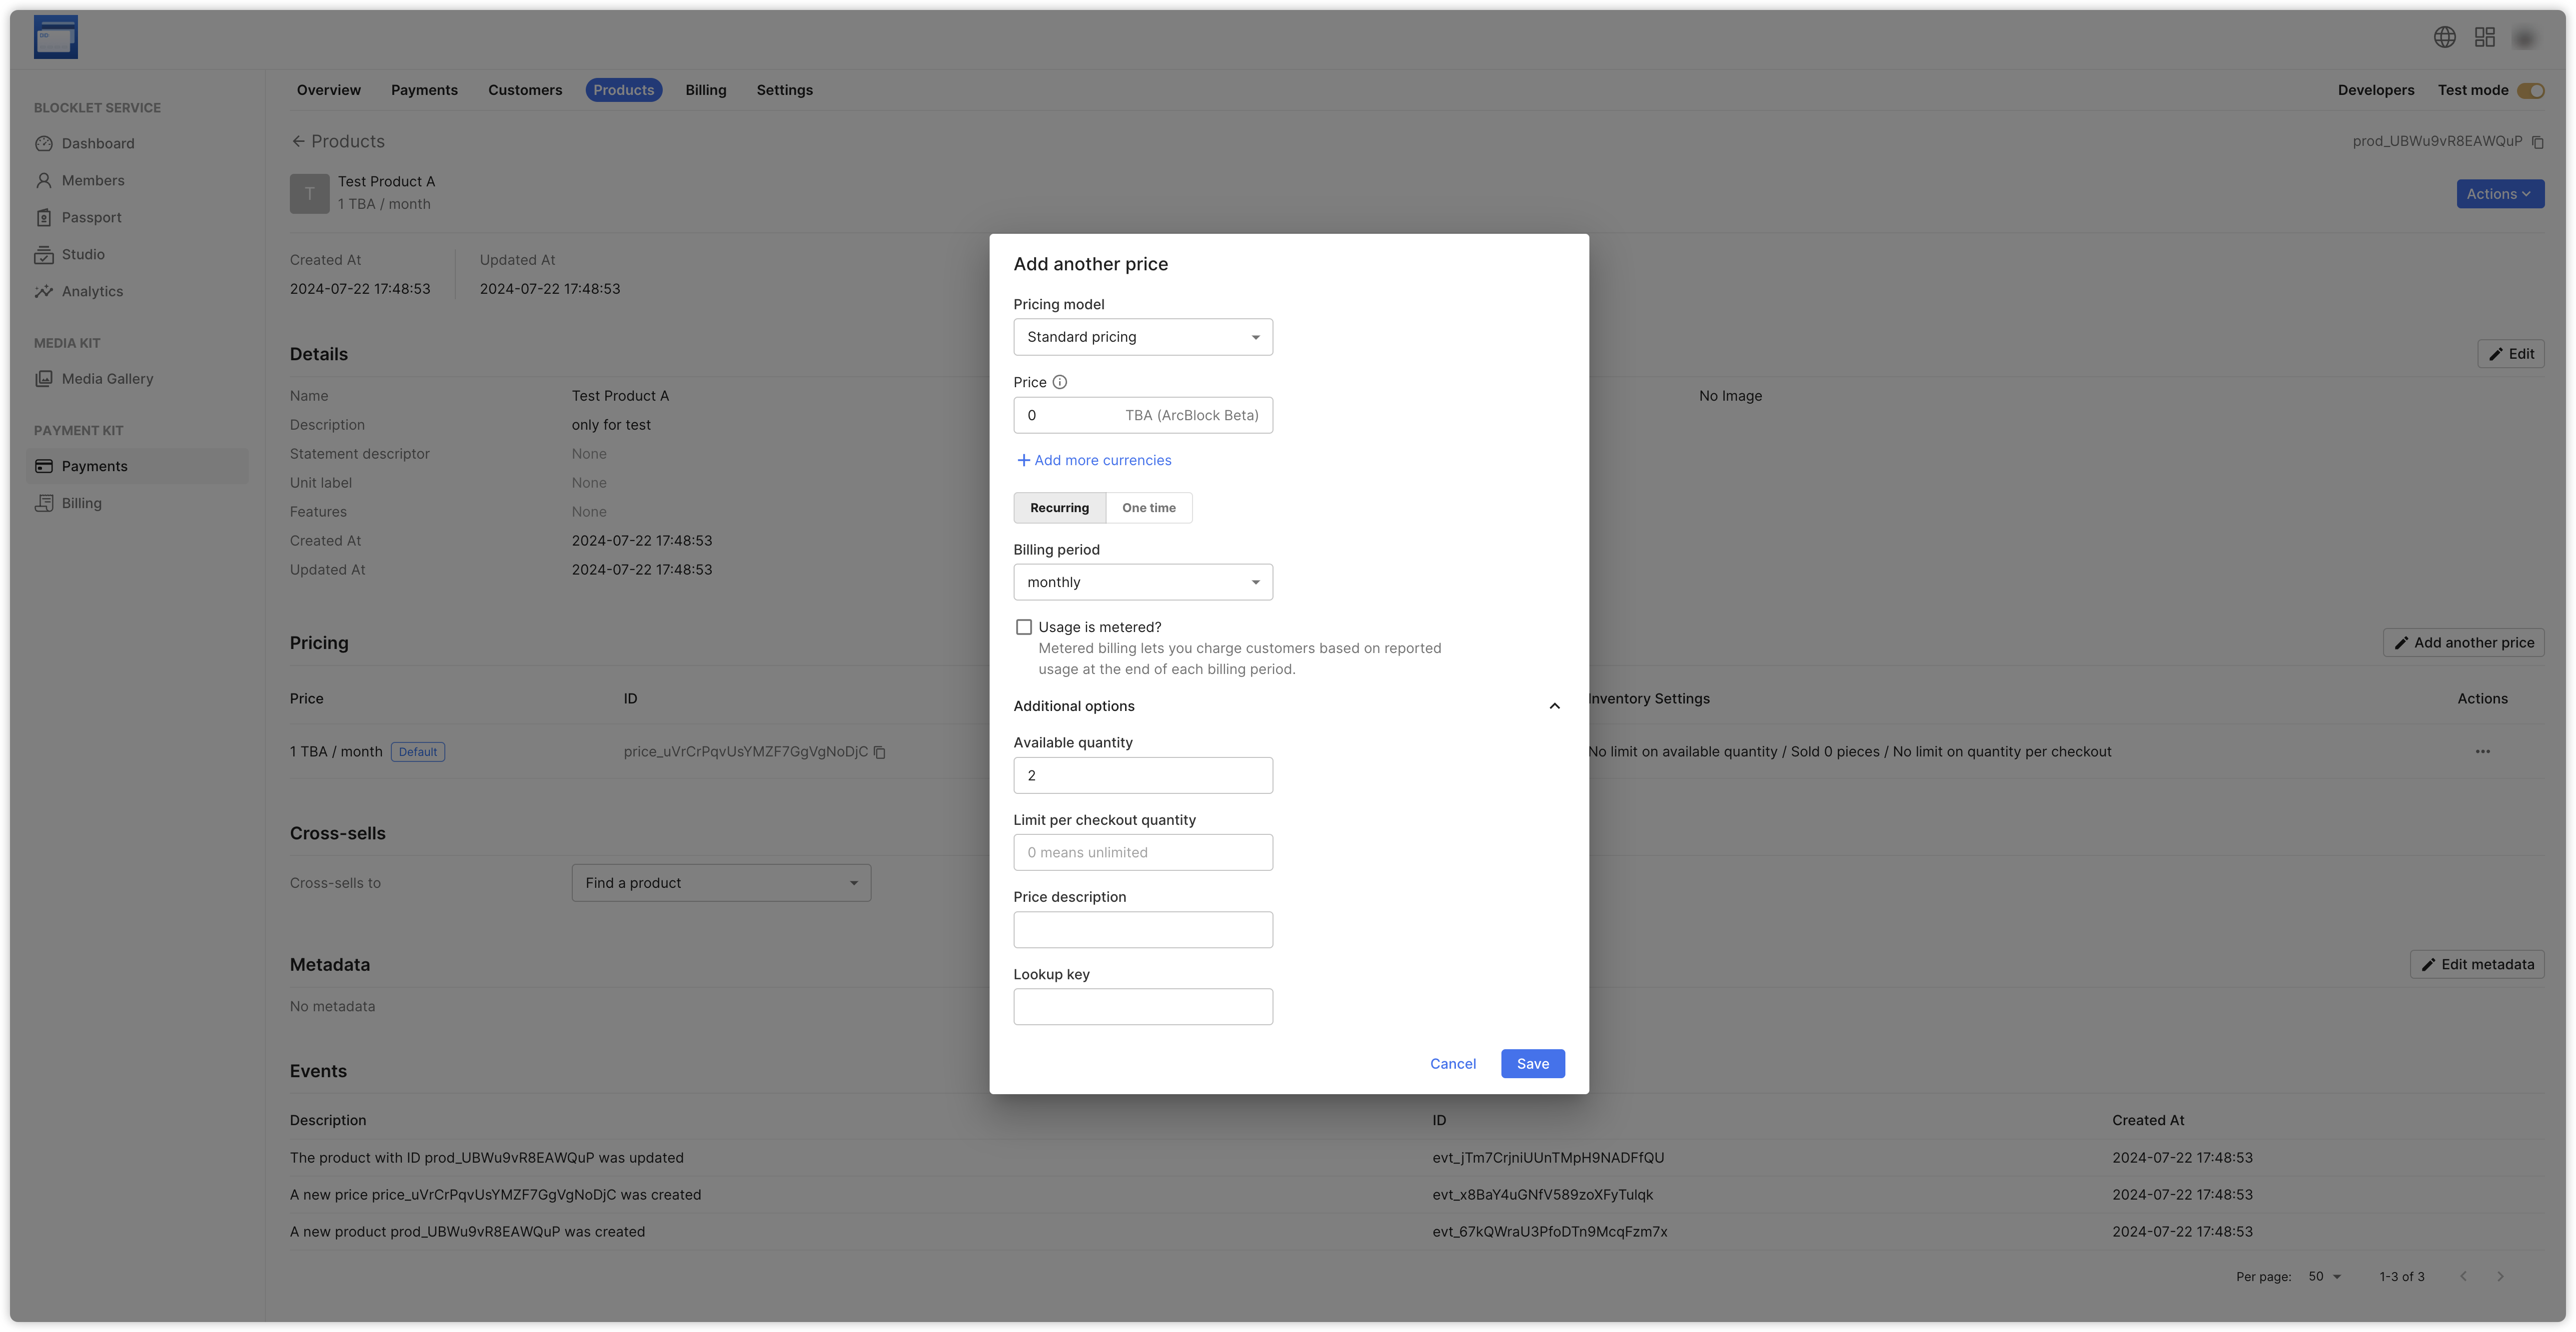
Task: Click the globe language icon
Action: [2444, 37]
